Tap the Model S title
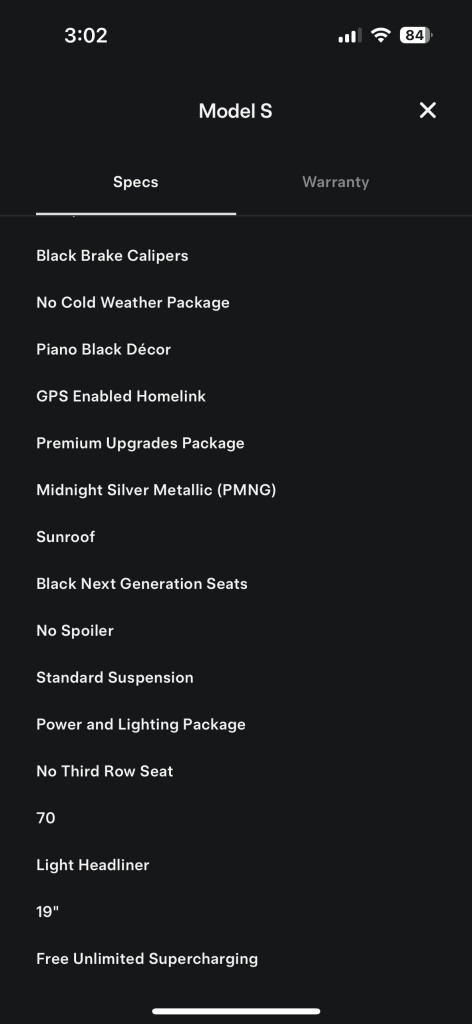Viewport: 472px width, 1024px height. click(x=236, y=111)
